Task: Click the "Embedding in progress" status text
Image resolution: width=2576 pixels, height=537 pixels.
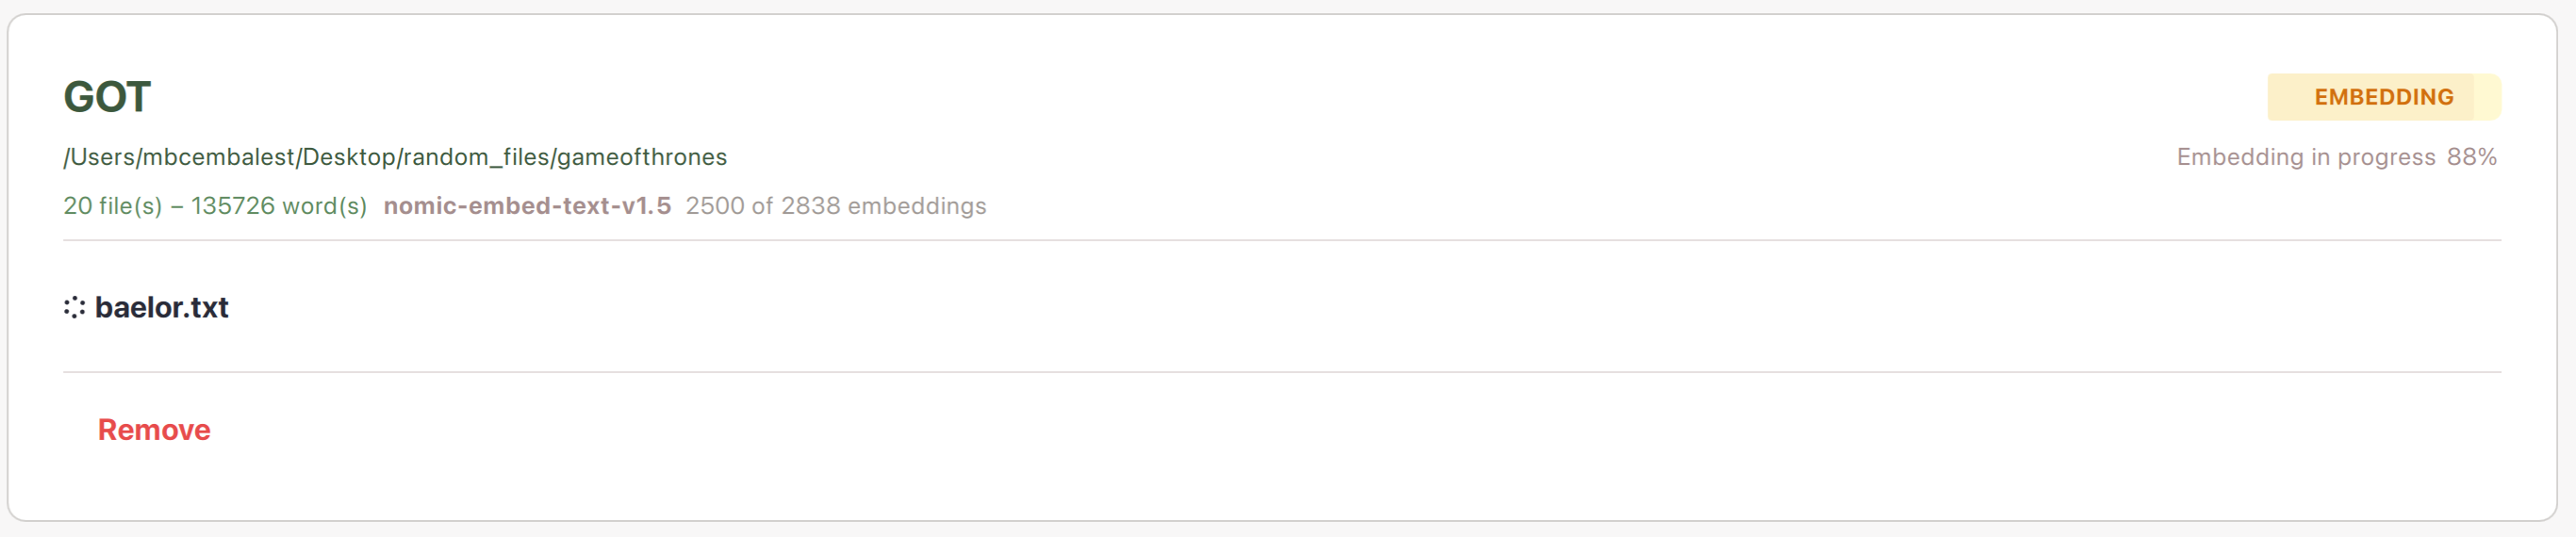Action: tap(2306, 157)
